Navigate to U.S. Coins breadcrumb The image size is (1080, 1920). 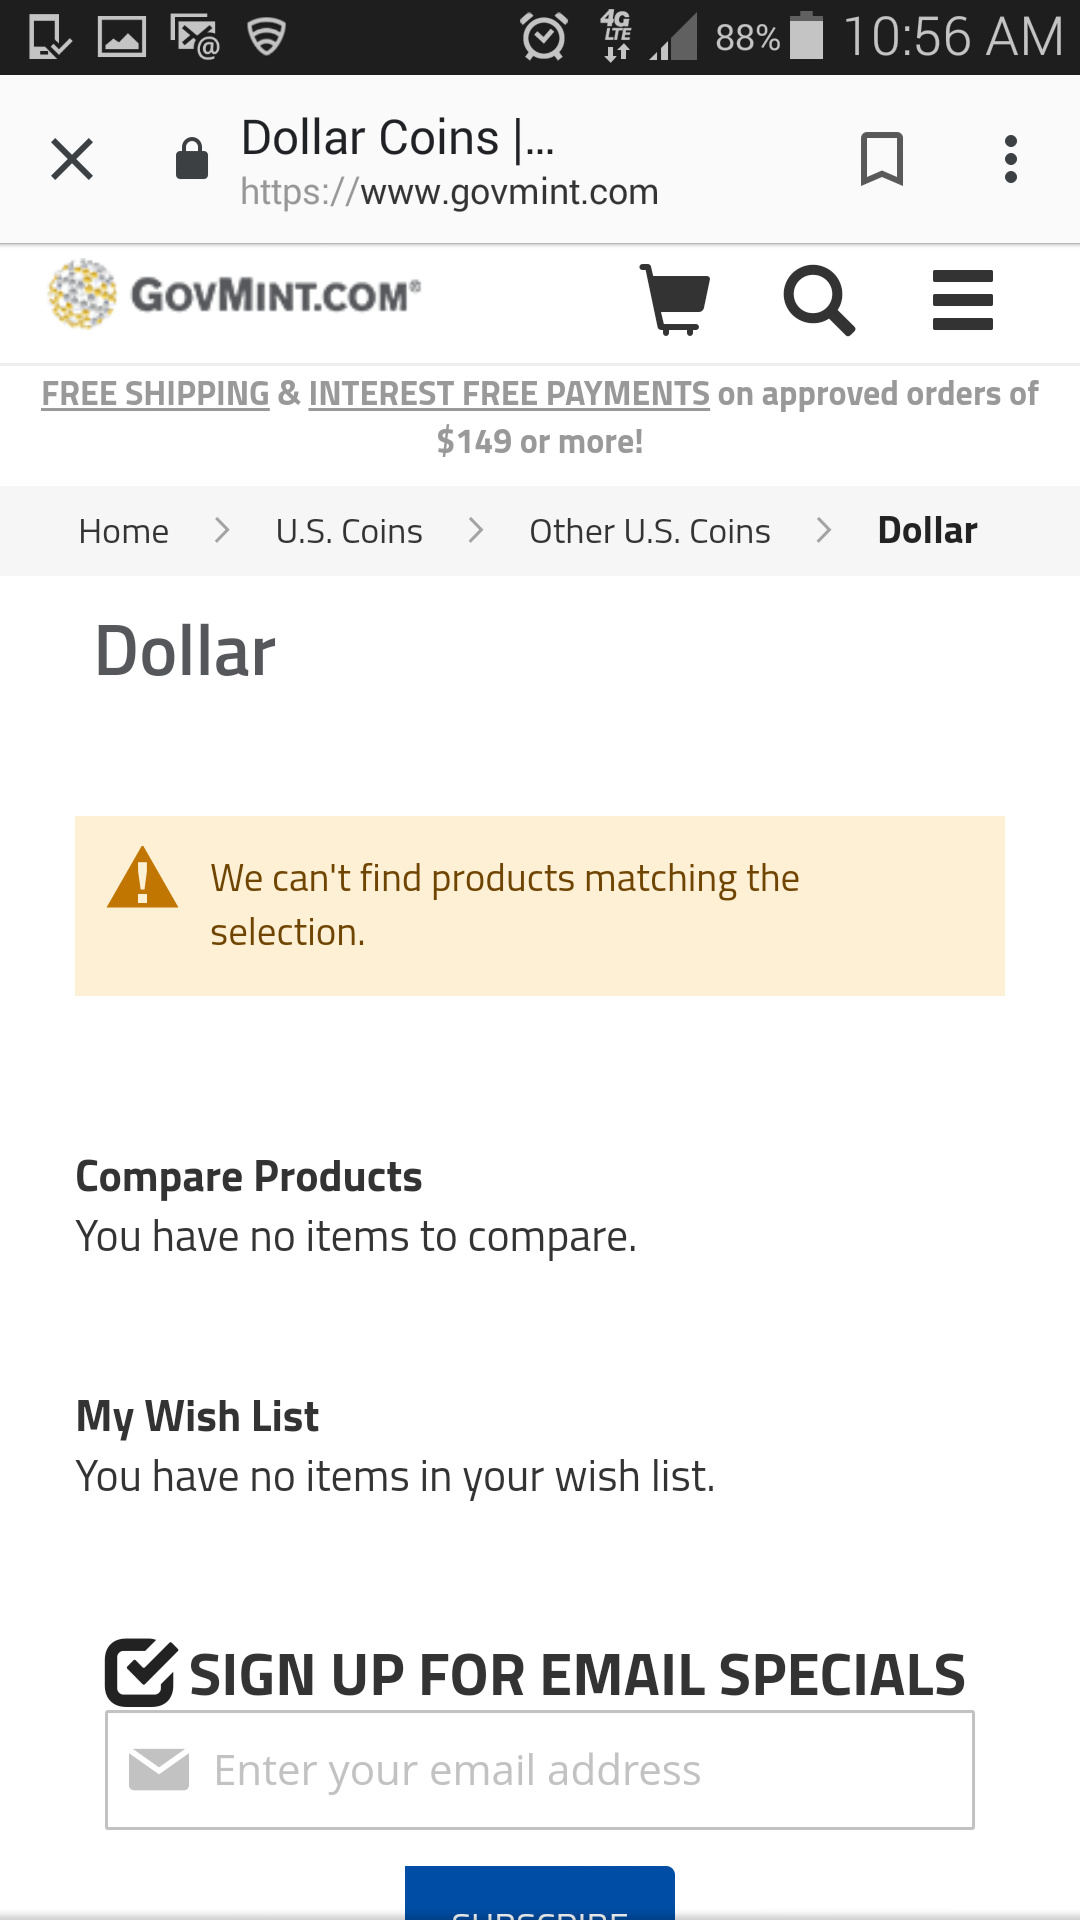tap(349, 531)
